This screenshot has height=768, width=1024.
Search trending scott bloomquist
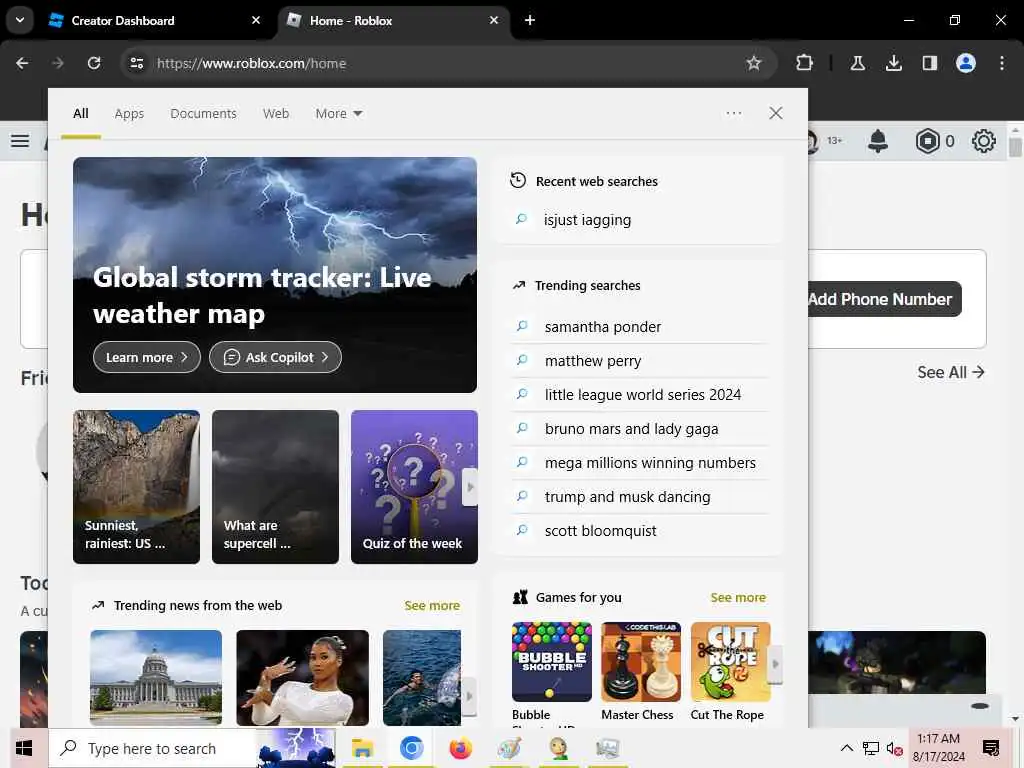640,530
